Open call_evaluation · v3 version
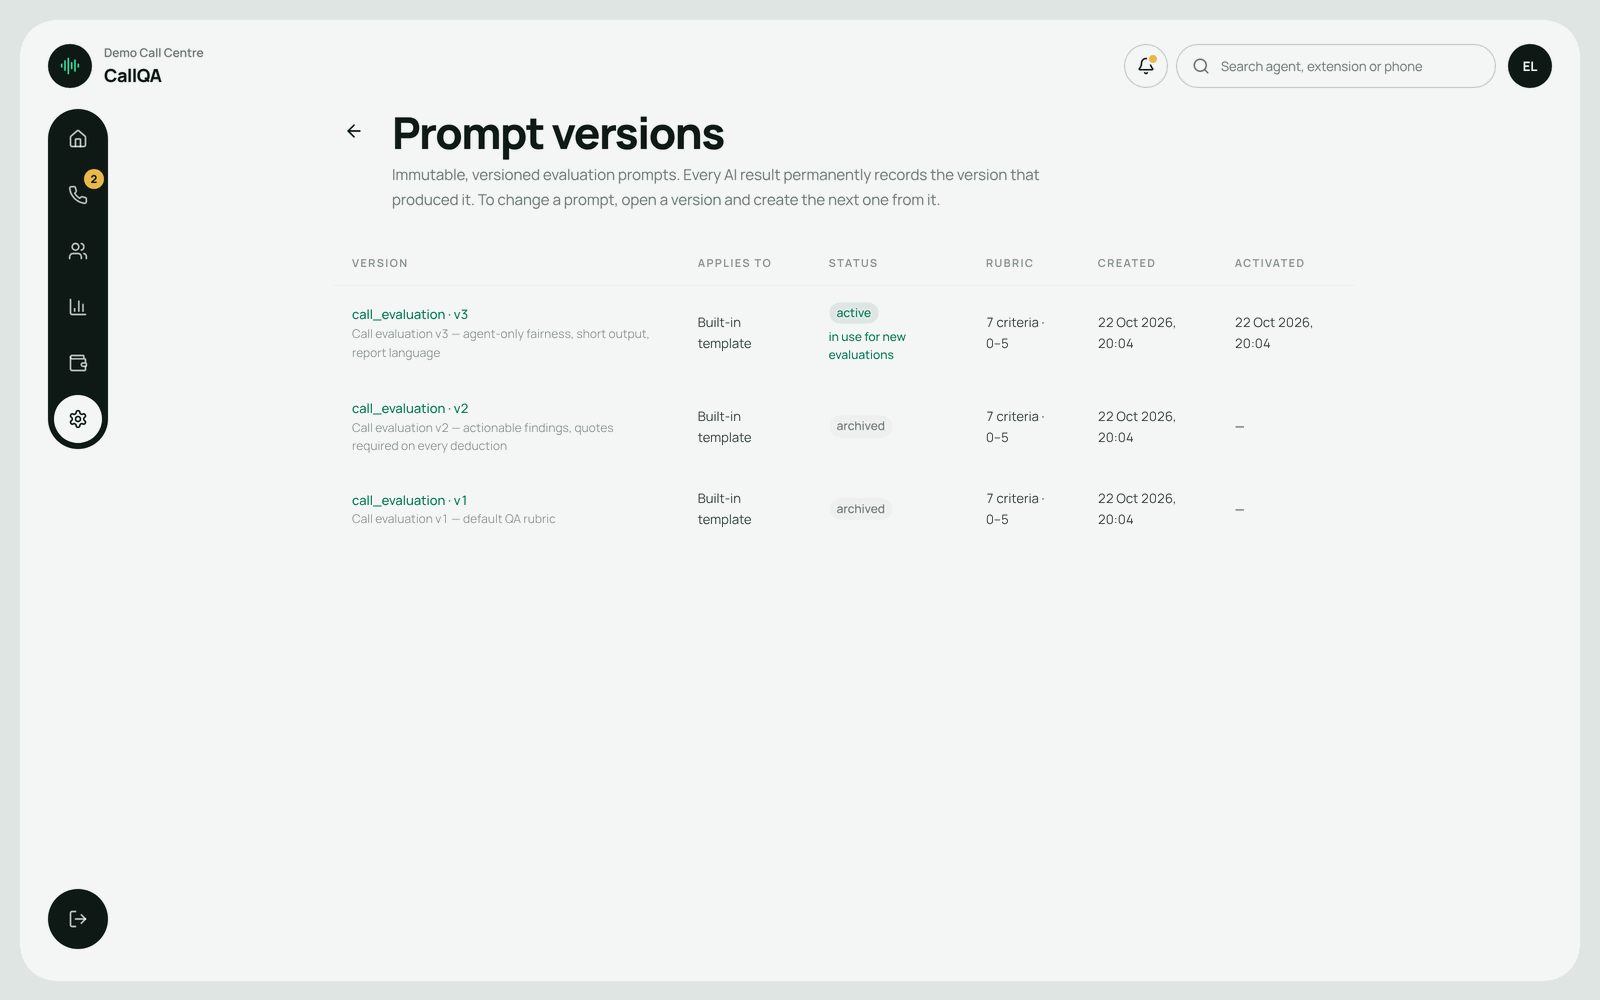This screenshot has width=1600, height=1000. point(410,314)
